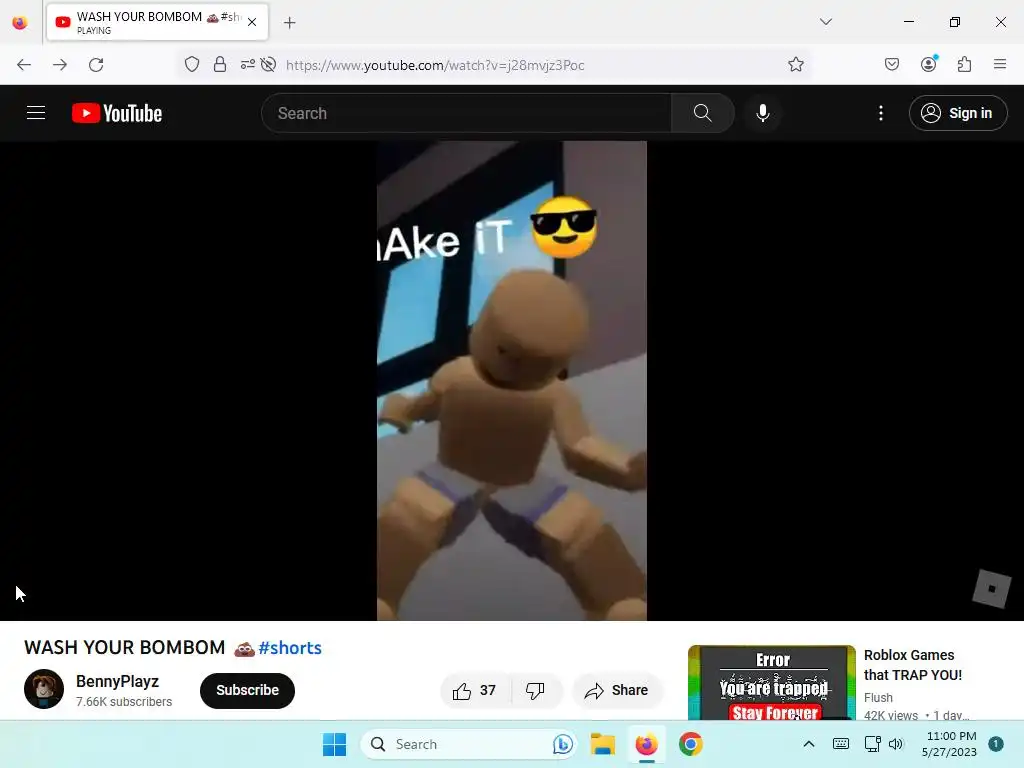
Task: Focus the YouTube search field
Action: (466, 113)
